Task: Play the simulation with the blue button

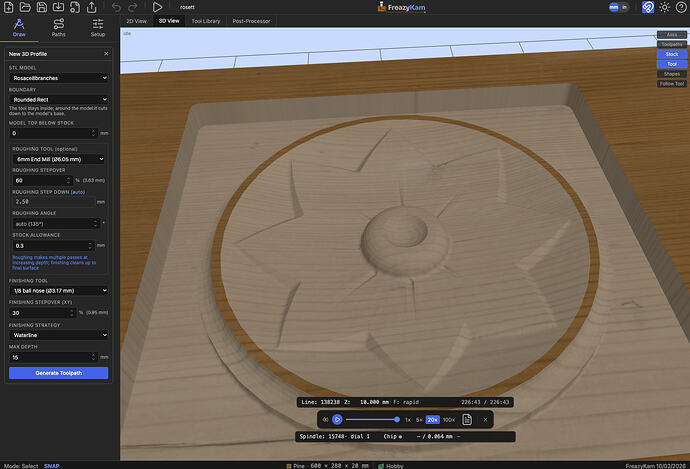Action: [x=338, y=420]
